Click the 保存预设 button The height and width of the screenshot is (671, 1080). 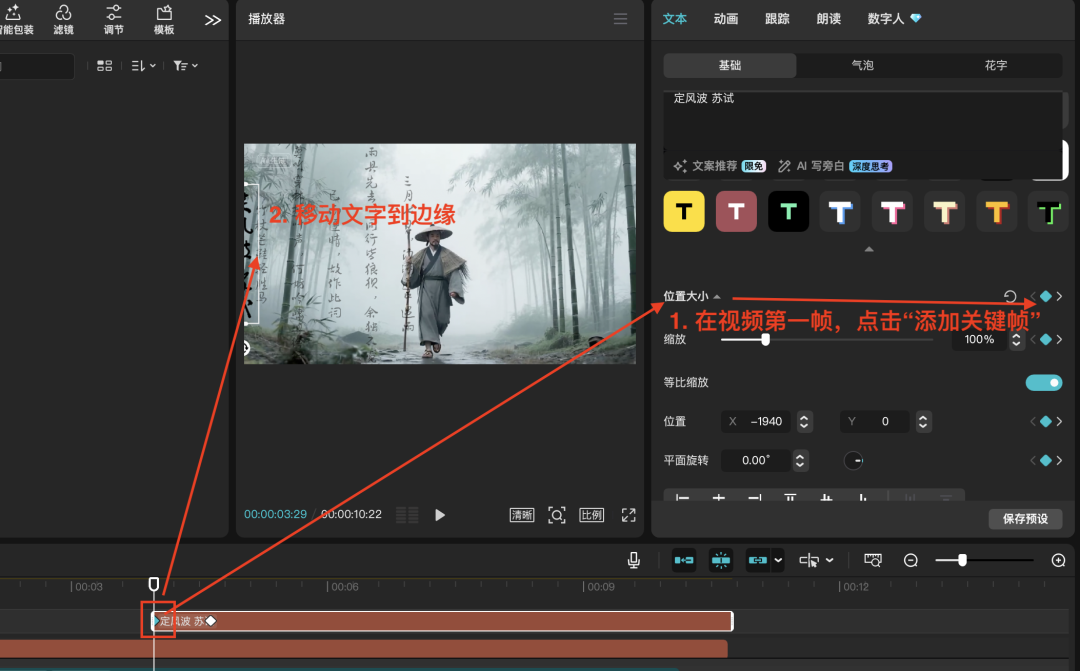(1025, 519)
